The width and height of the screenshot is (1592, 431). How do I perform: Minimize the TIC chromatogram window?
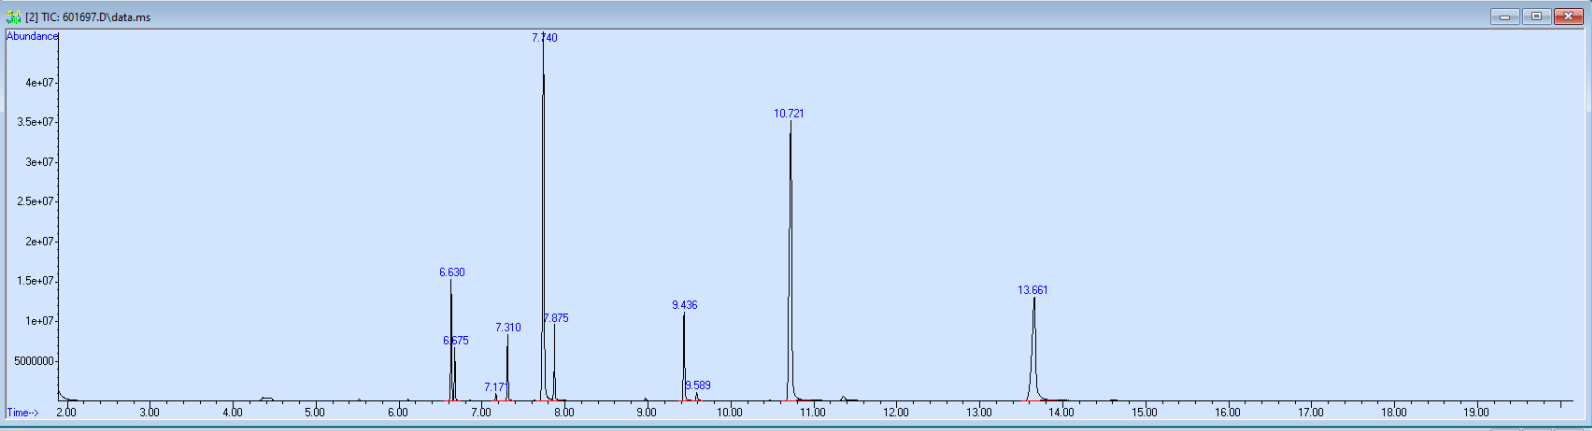(1505, 16)
